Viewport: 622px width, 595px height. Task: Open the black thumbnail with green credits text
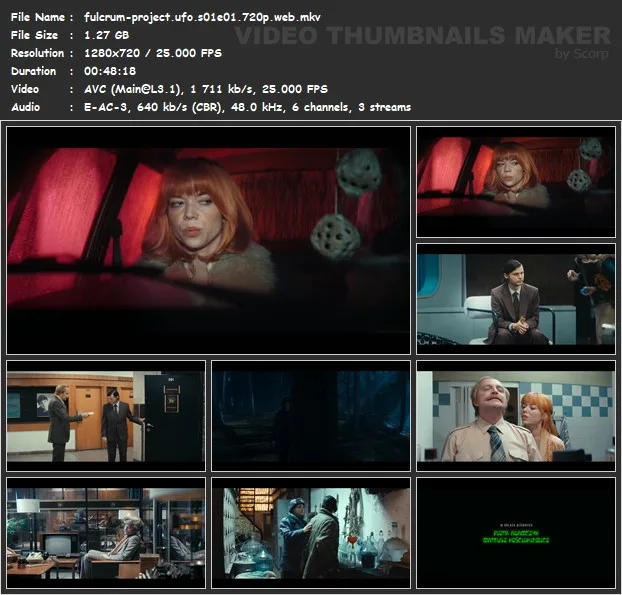(x=516, y=533)
